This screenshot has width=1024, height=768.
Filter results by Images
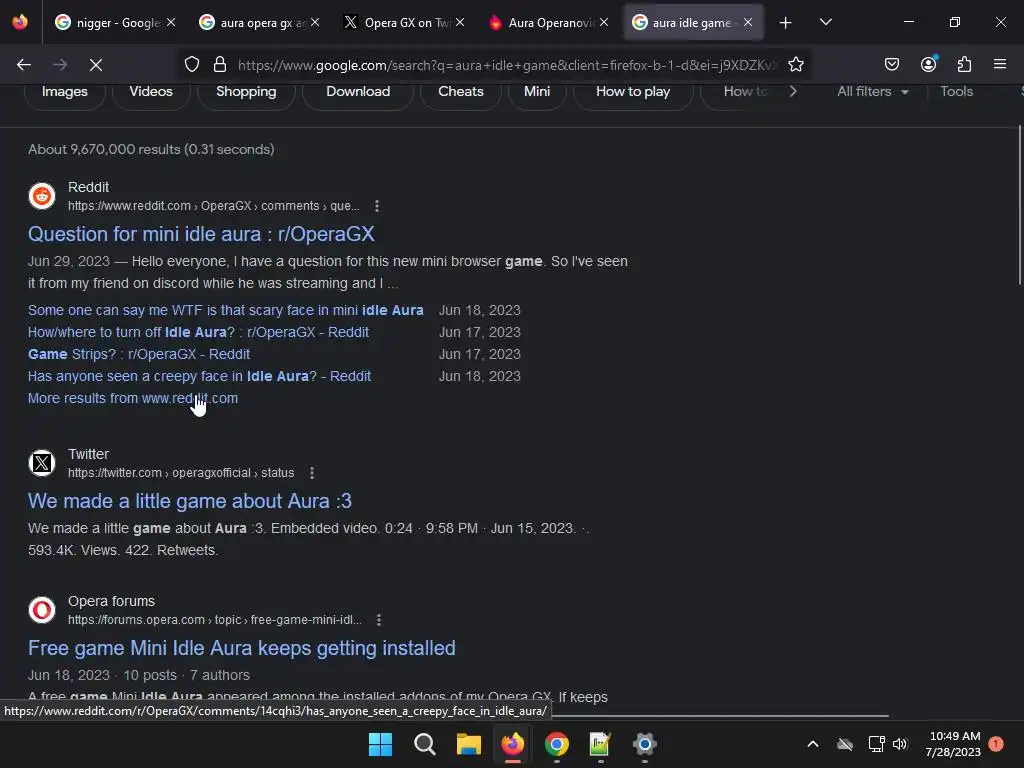tap(65, 91)
